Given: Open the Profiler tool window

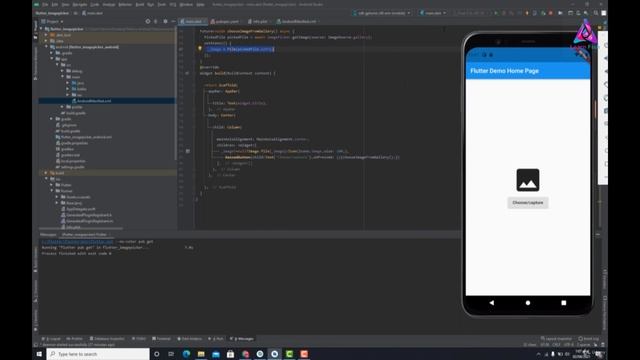Looking at the screenshot, I should point(75,339).
